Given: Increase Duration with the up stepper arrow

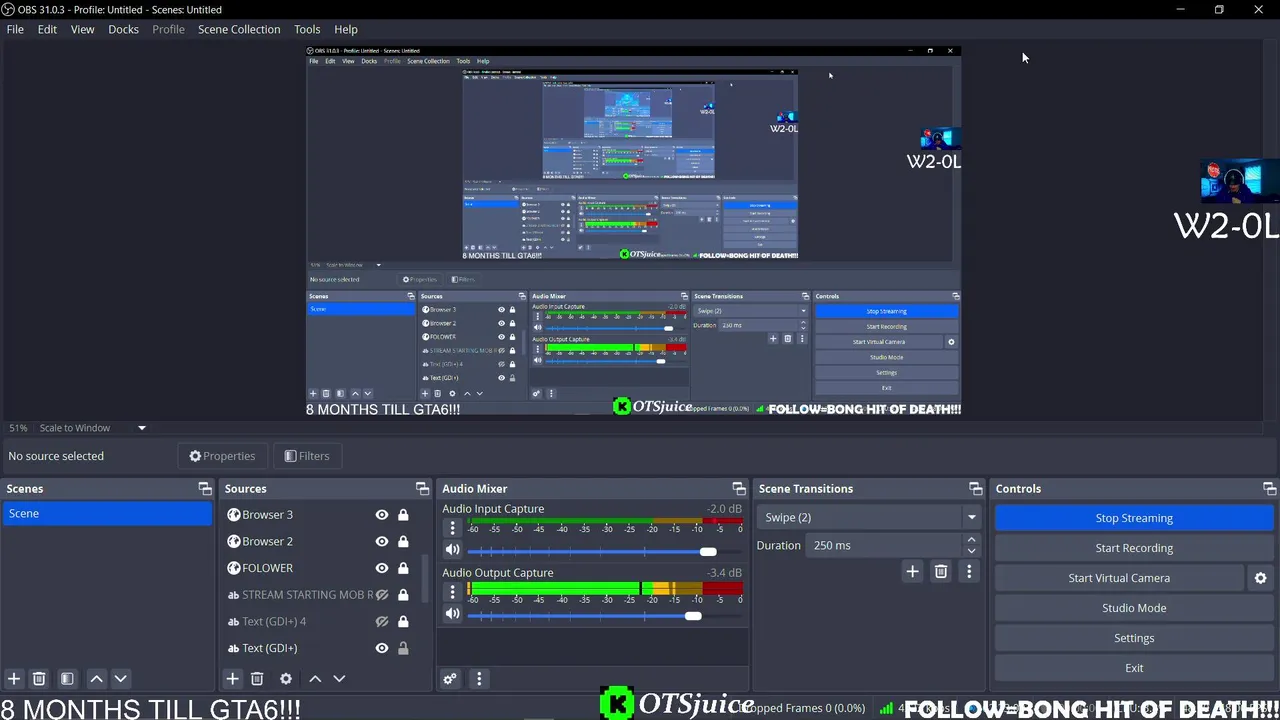Looking at the screenshot, I should pos(971,540).
